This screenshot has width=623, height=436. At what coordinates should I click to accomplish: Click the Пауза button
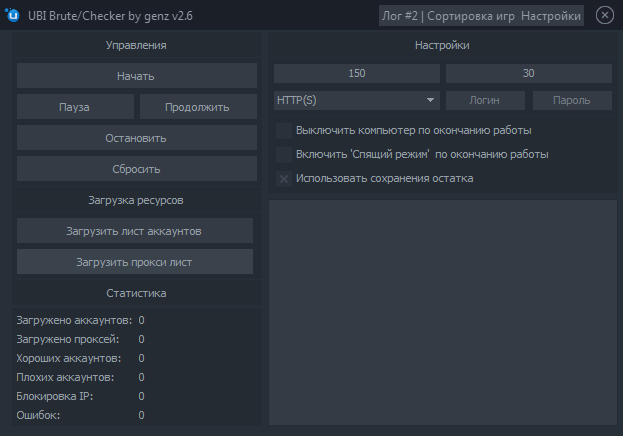(x=75, y=107)
